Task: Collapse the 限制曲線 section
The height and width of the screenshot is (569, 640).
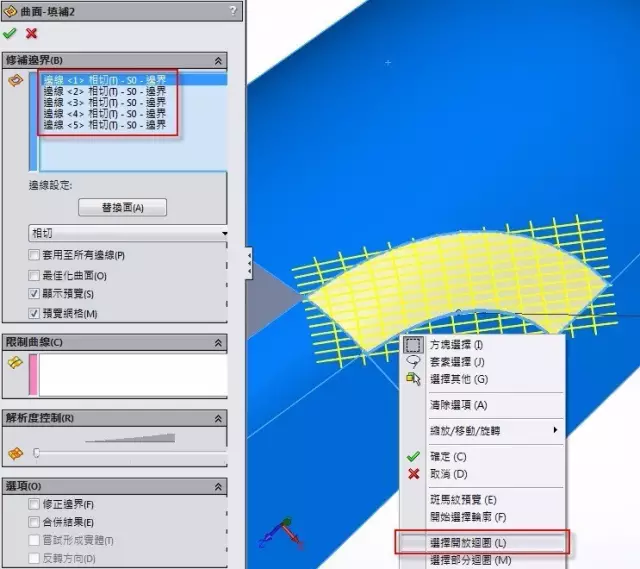Action: (x=218, y=343)
